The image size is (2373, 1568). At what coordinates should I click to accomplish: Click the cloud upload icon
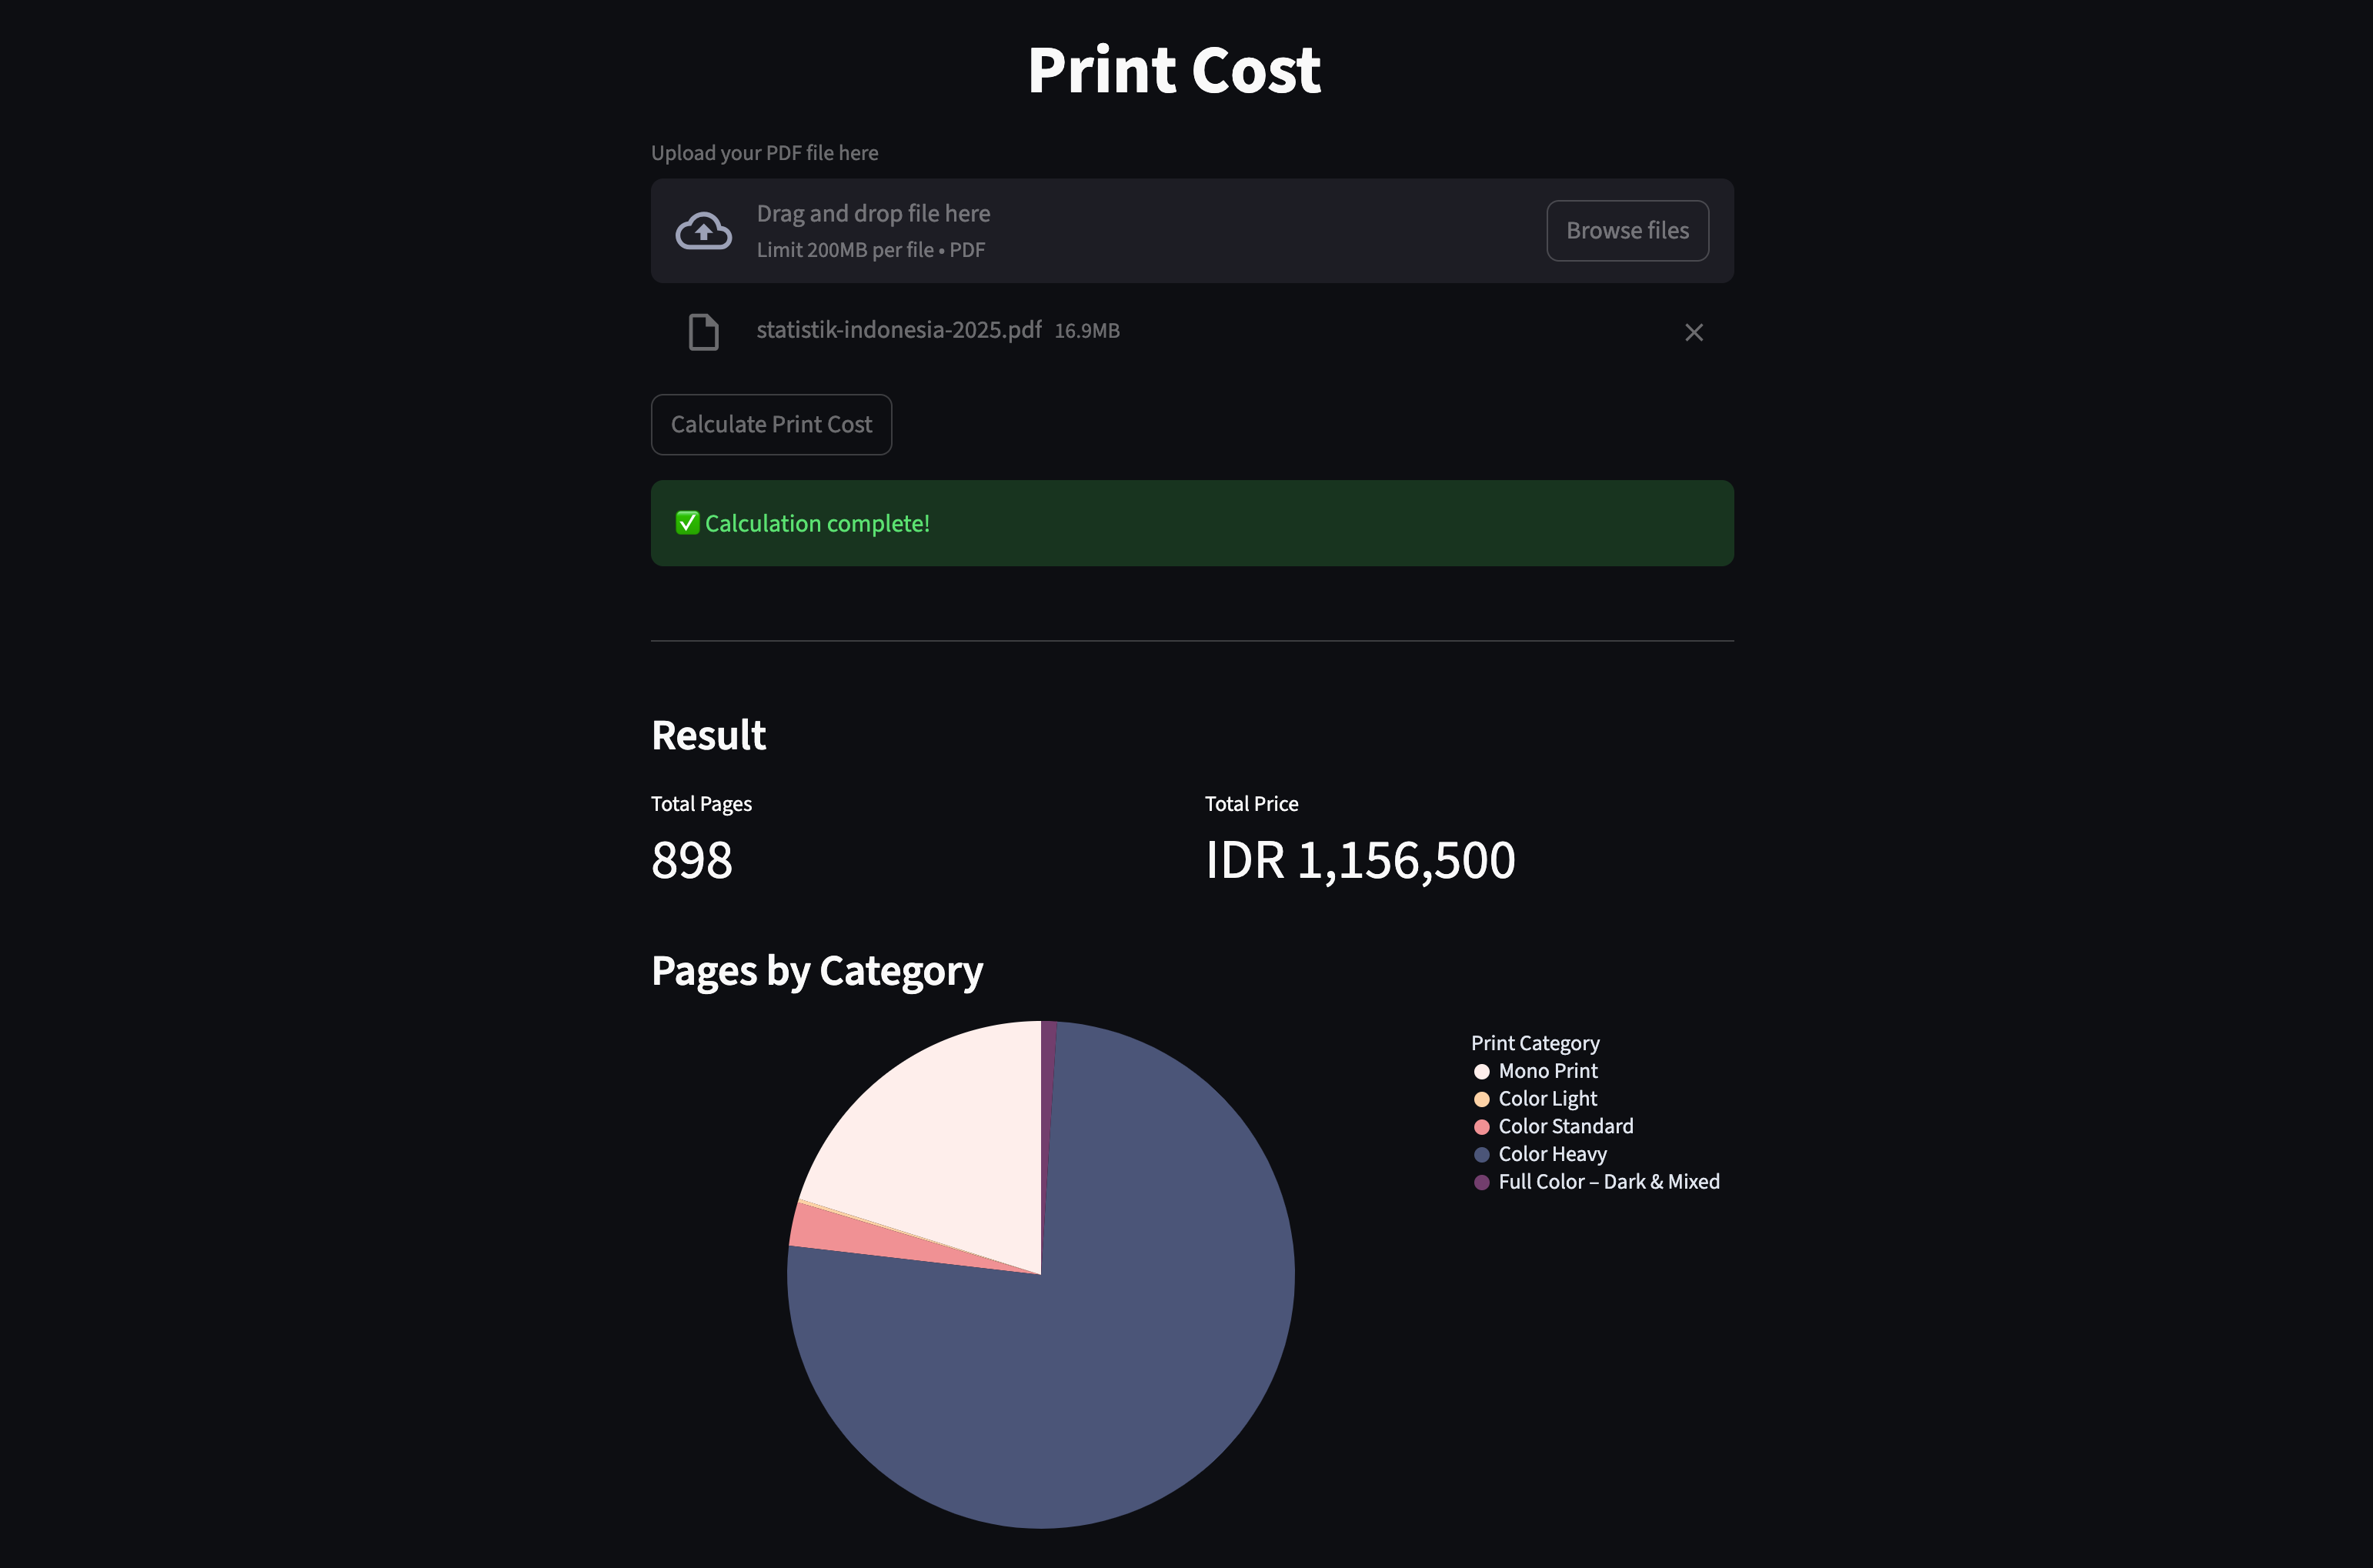coord(703,230)
